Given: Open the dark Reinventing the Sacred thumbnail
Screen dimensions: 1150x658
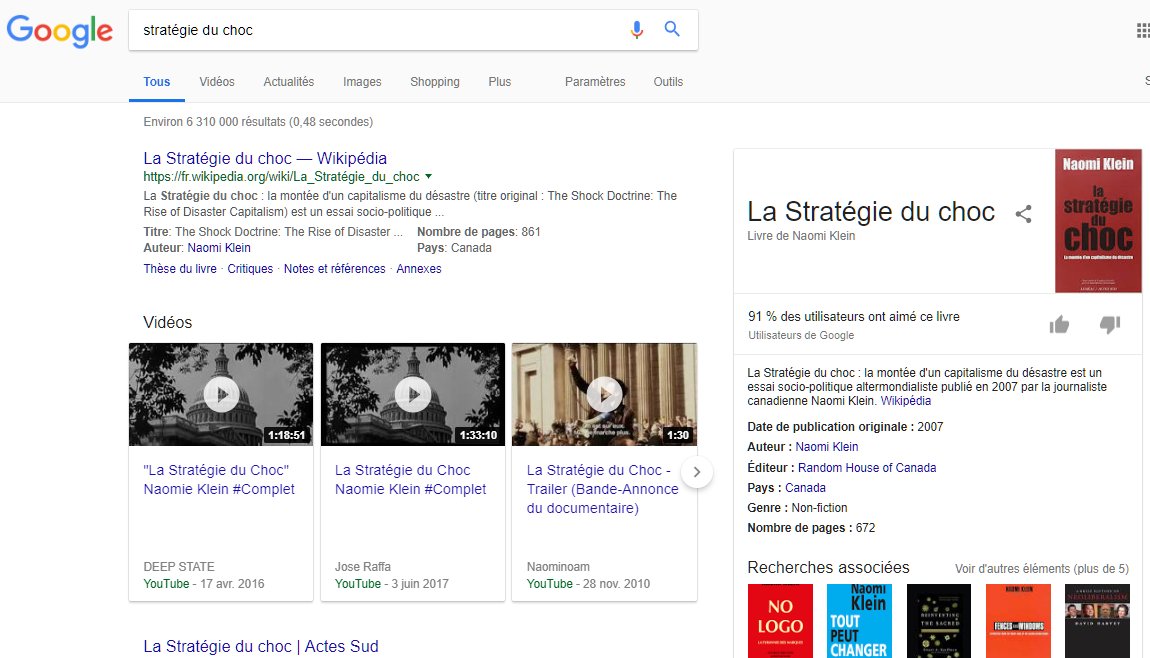Looking at the screenshot, I should 939,621.
